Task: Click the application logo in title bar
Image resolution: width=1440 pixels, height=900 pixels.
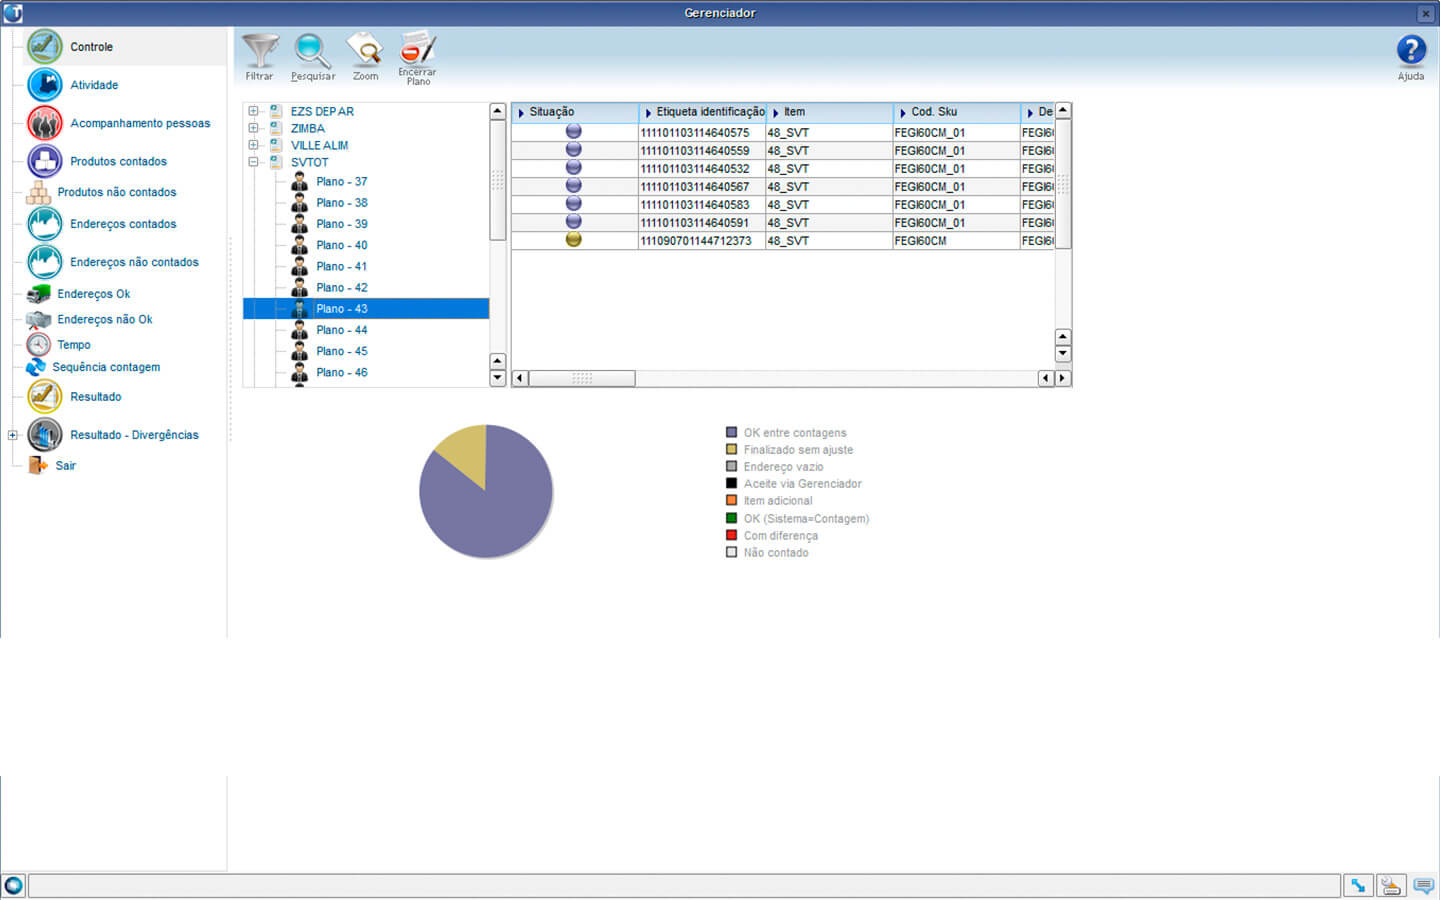Action: point(12,13)
